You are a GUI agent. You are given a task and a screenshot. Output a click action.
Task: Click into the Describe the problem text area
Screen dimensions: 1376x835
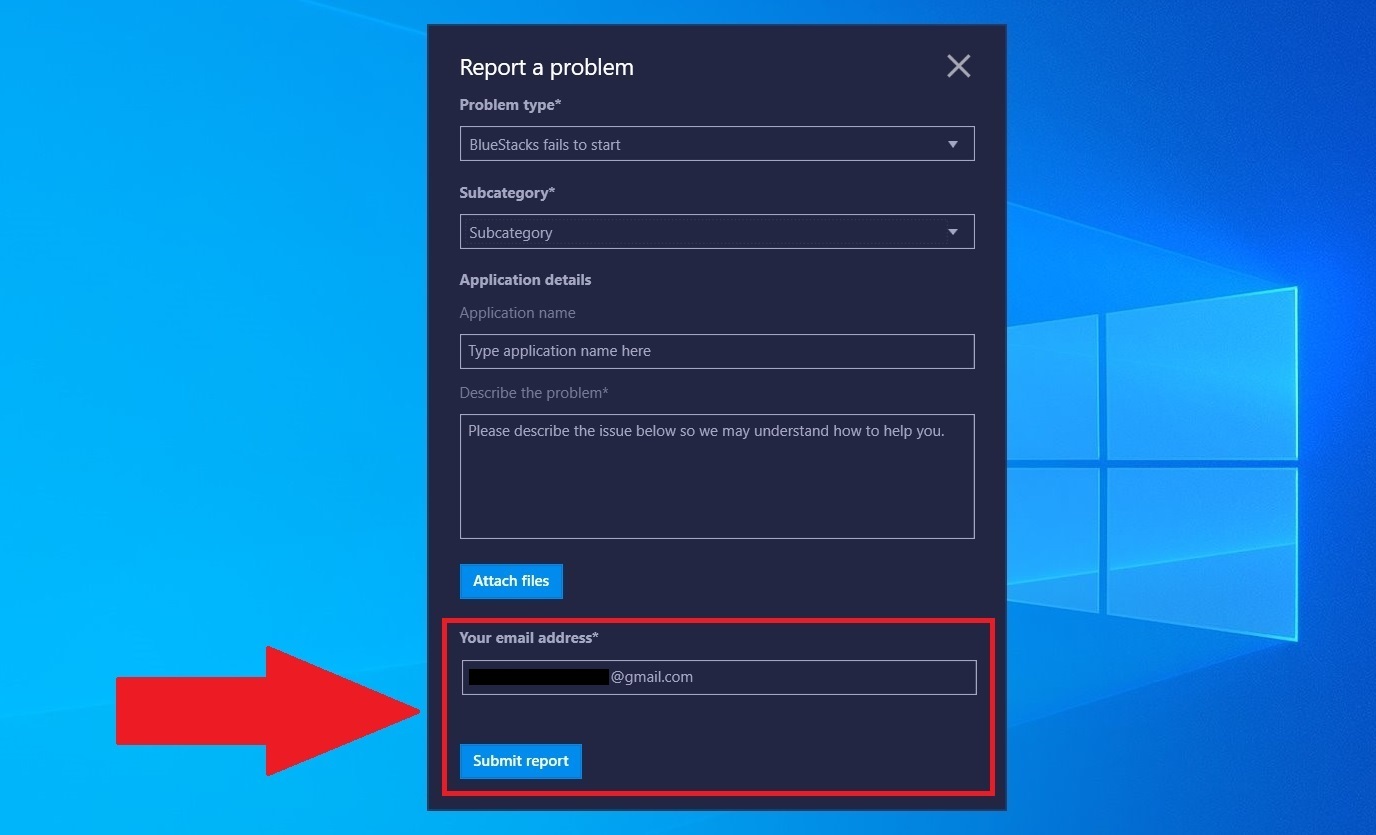[x=717, y=476]
